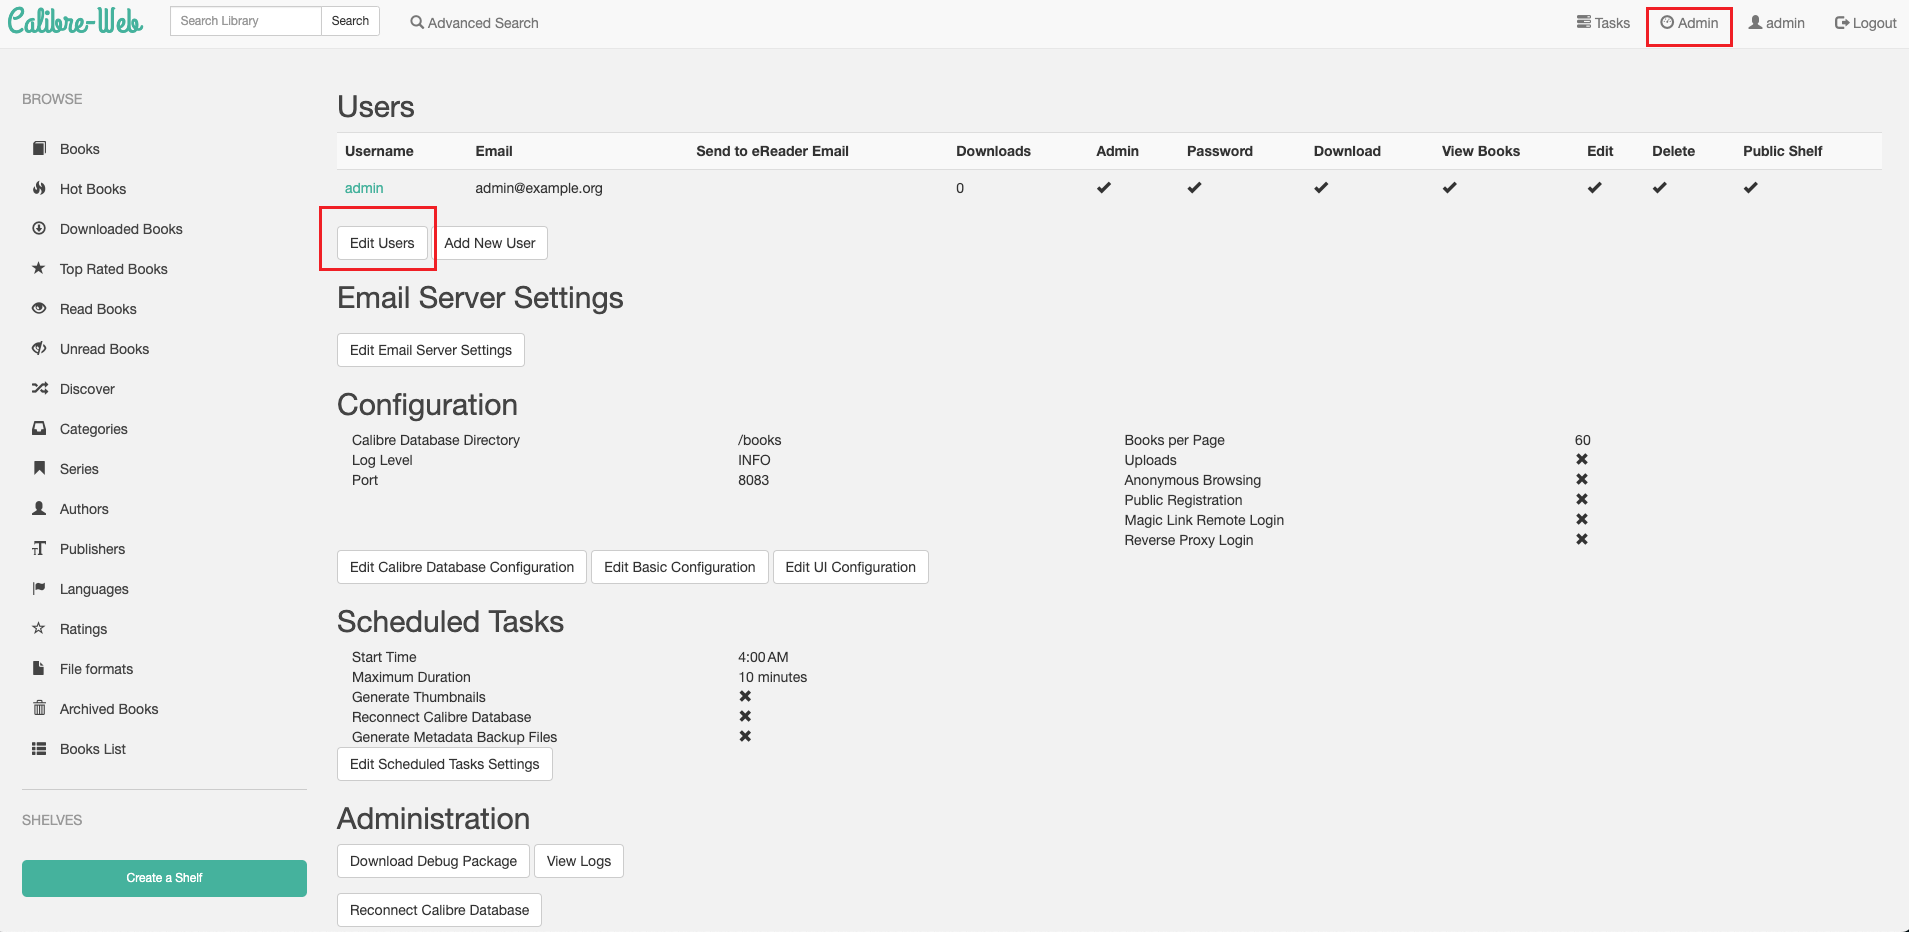Open the Admin page from navbar
The width and height of the screenshot is (1909, 932).
coord(1689,22)
